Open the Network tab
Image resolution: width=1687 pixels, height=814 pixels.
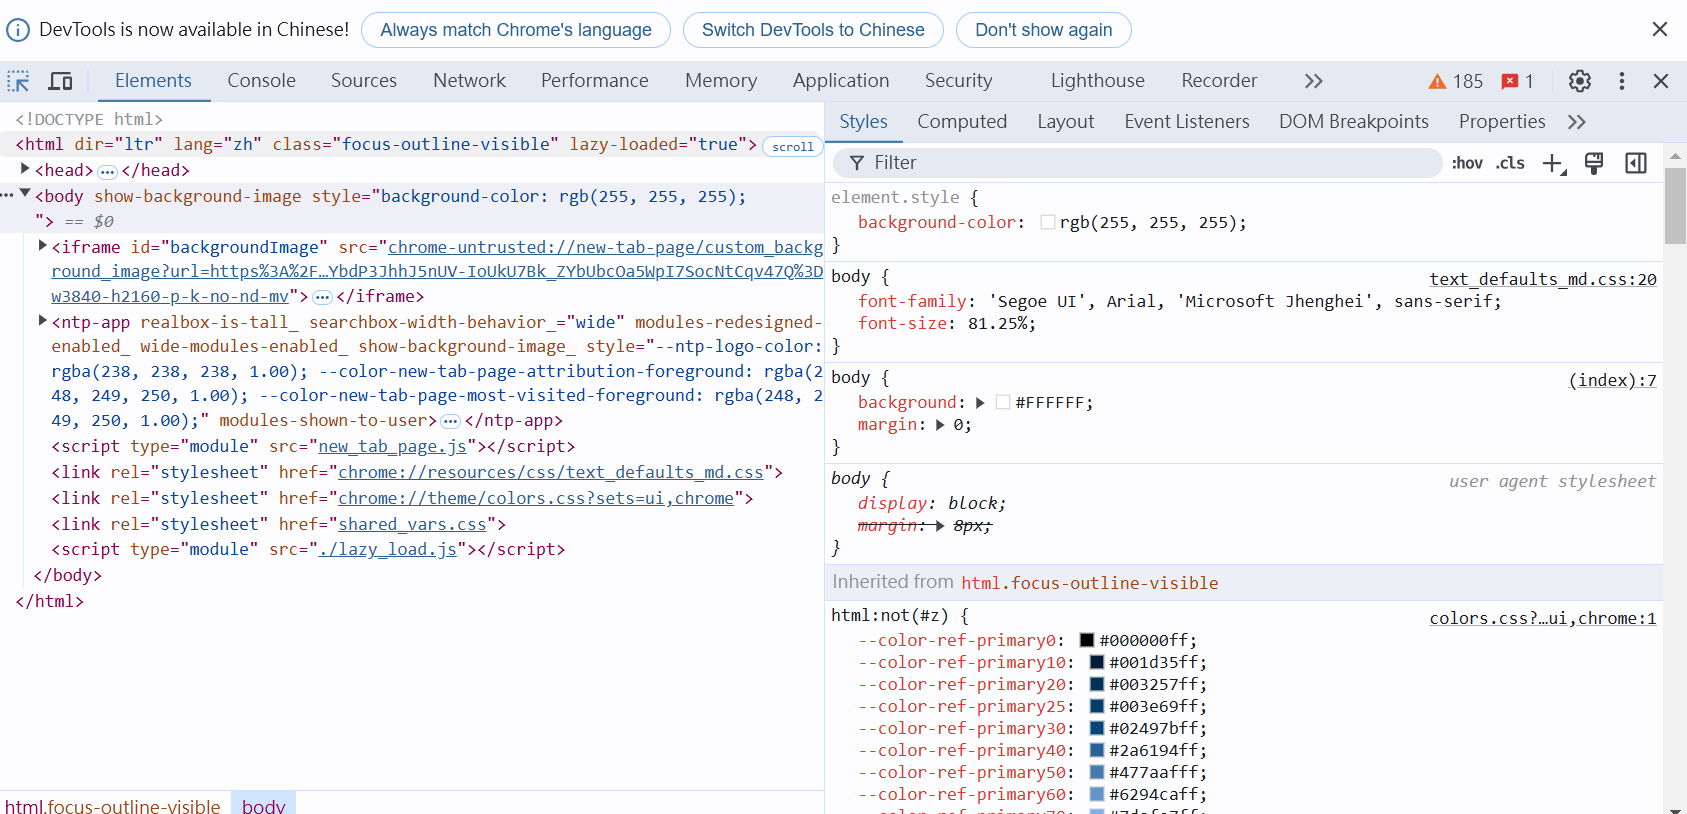[469, 81]
